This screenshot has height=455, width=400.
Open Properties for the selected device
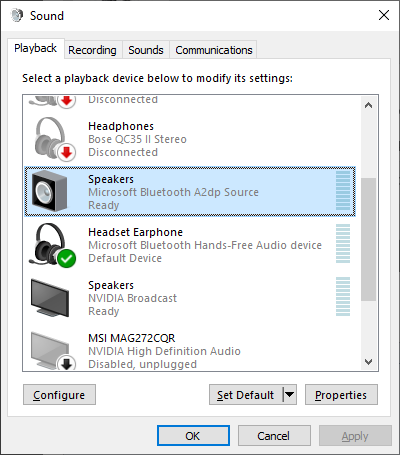[341, 395]
